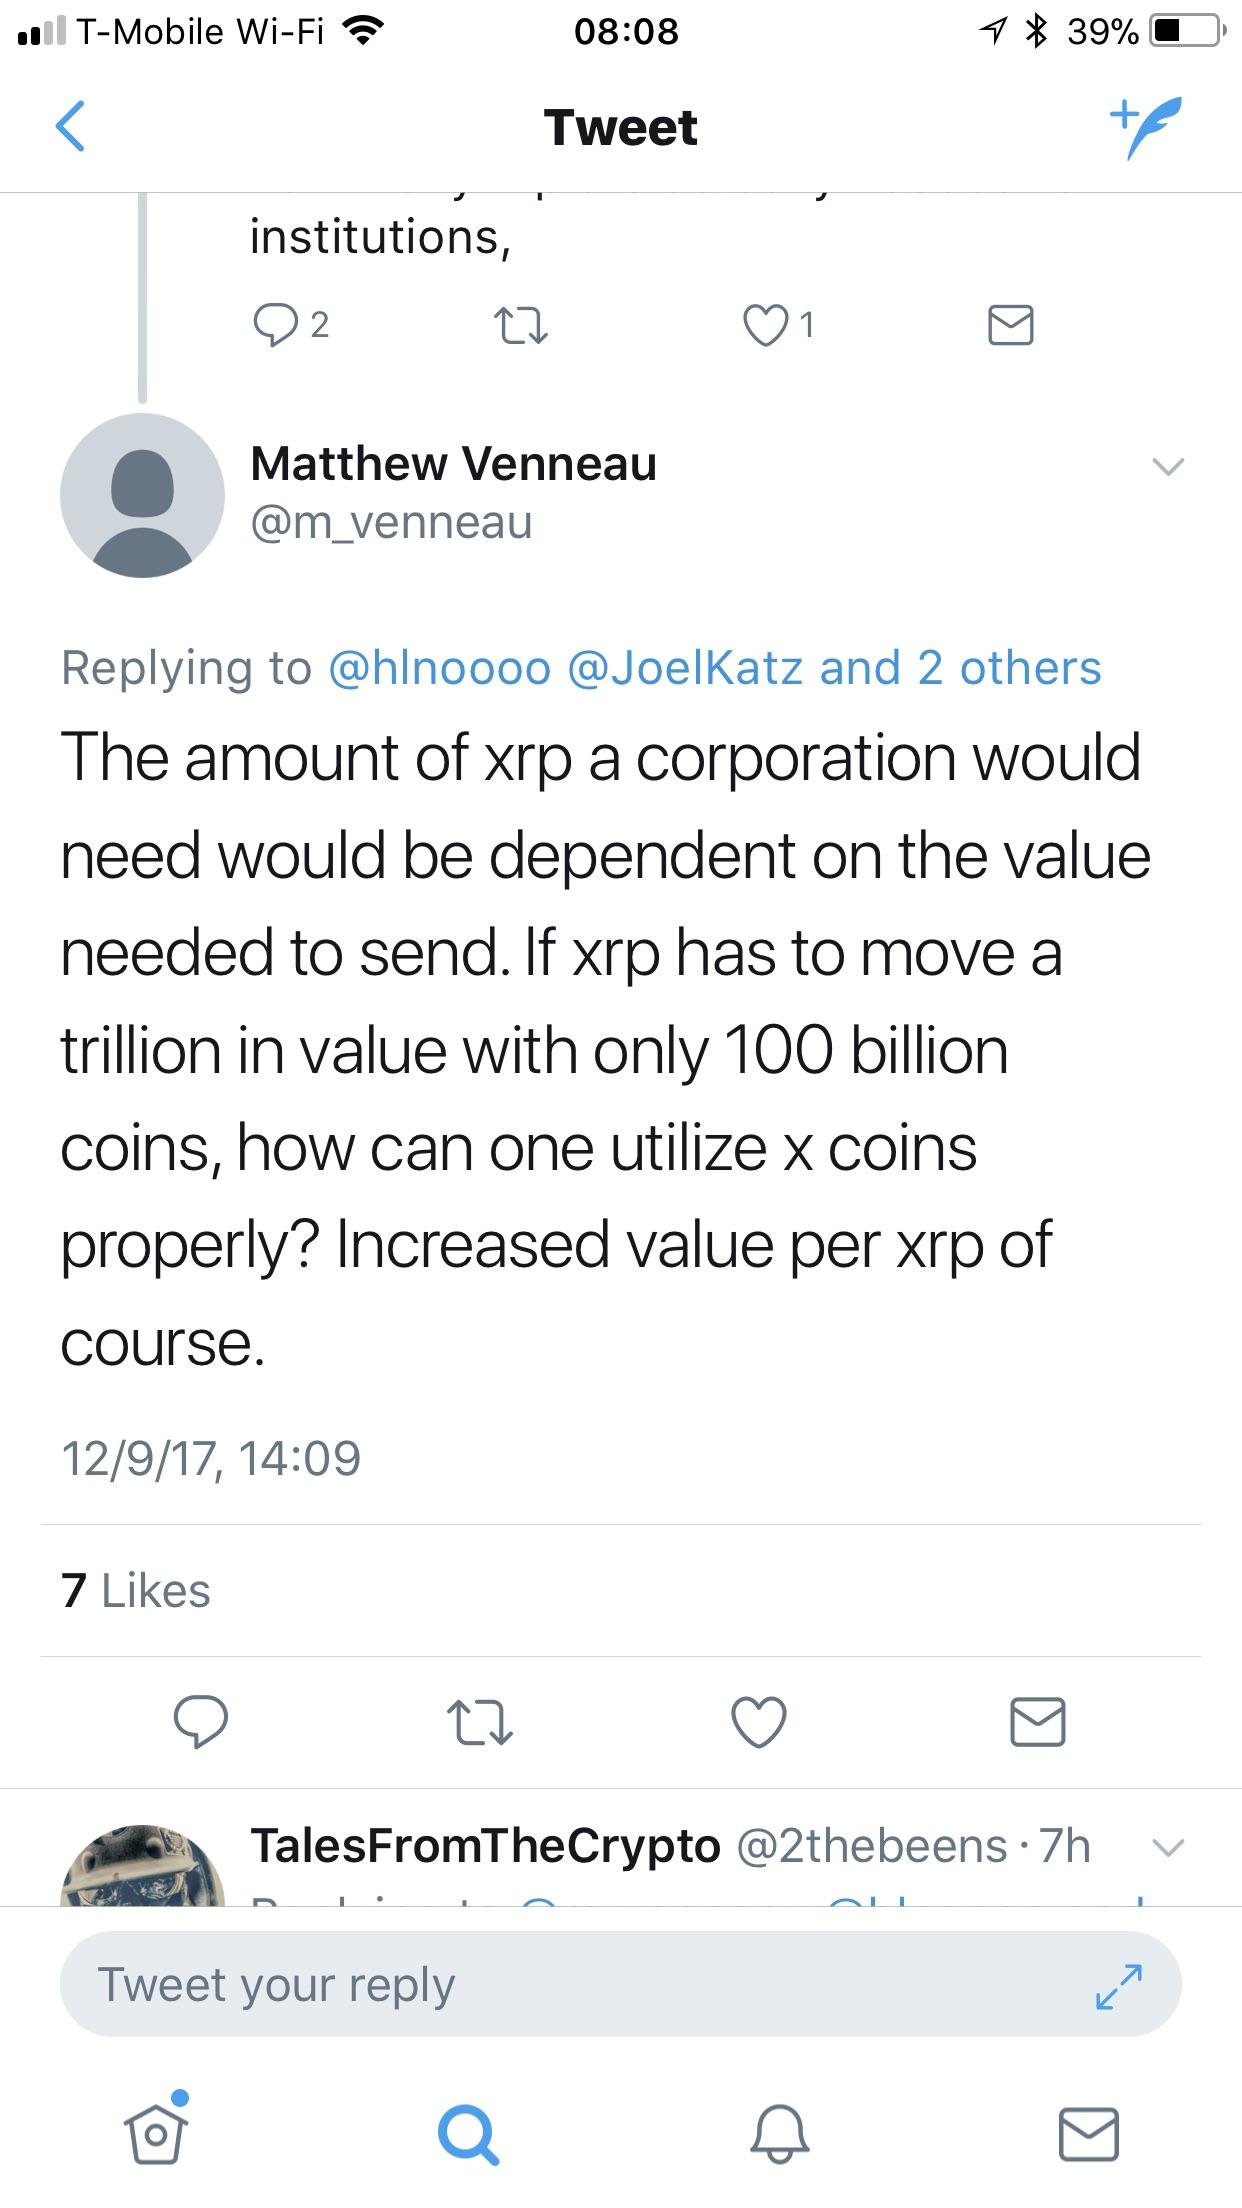Expand the reply composer to full screen
Viewport: 1242px width, 2208px height.
pyautogui.click(x=1118, y=1986)
